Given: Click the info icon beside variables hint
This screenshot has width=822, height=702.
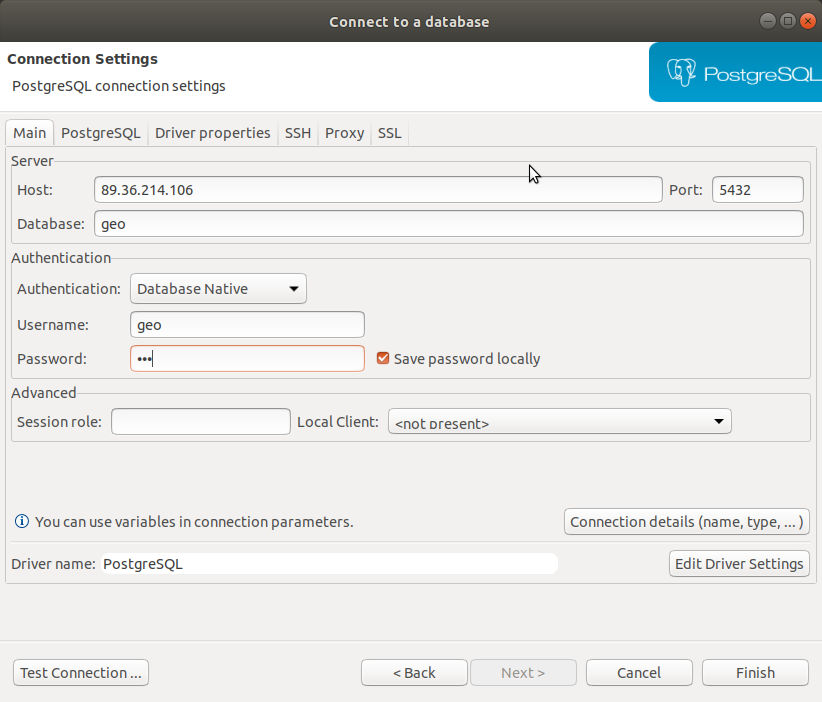Looking at the screenshot, I should 21,522.
